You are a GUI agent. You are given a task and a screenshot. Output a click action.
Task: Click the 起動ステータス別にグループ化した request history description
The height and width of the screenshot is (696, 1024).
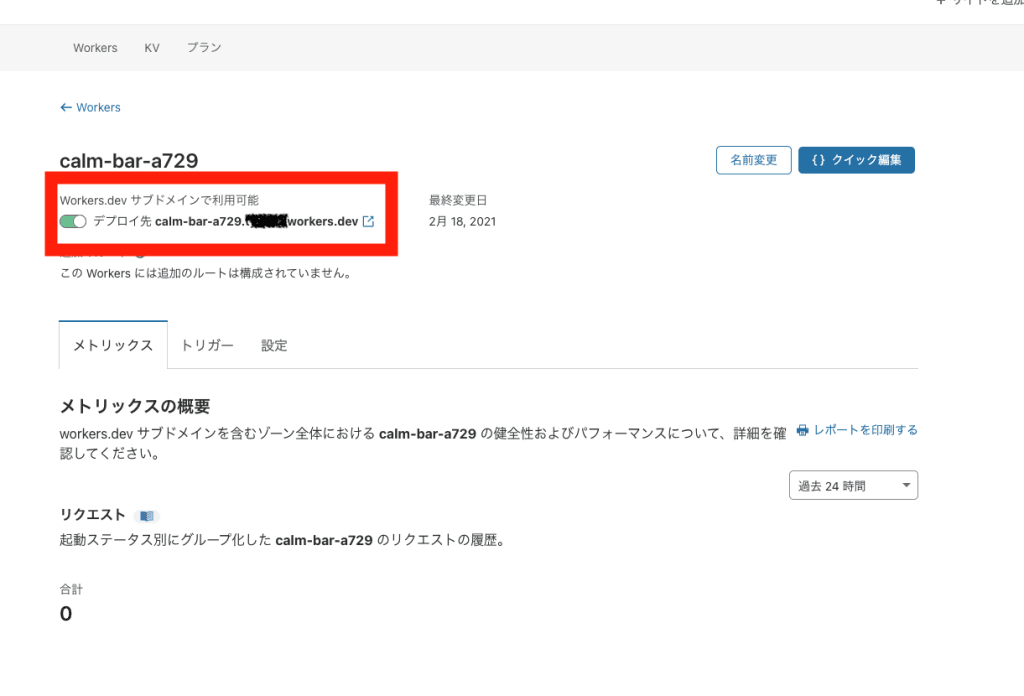tap(283, 540)
